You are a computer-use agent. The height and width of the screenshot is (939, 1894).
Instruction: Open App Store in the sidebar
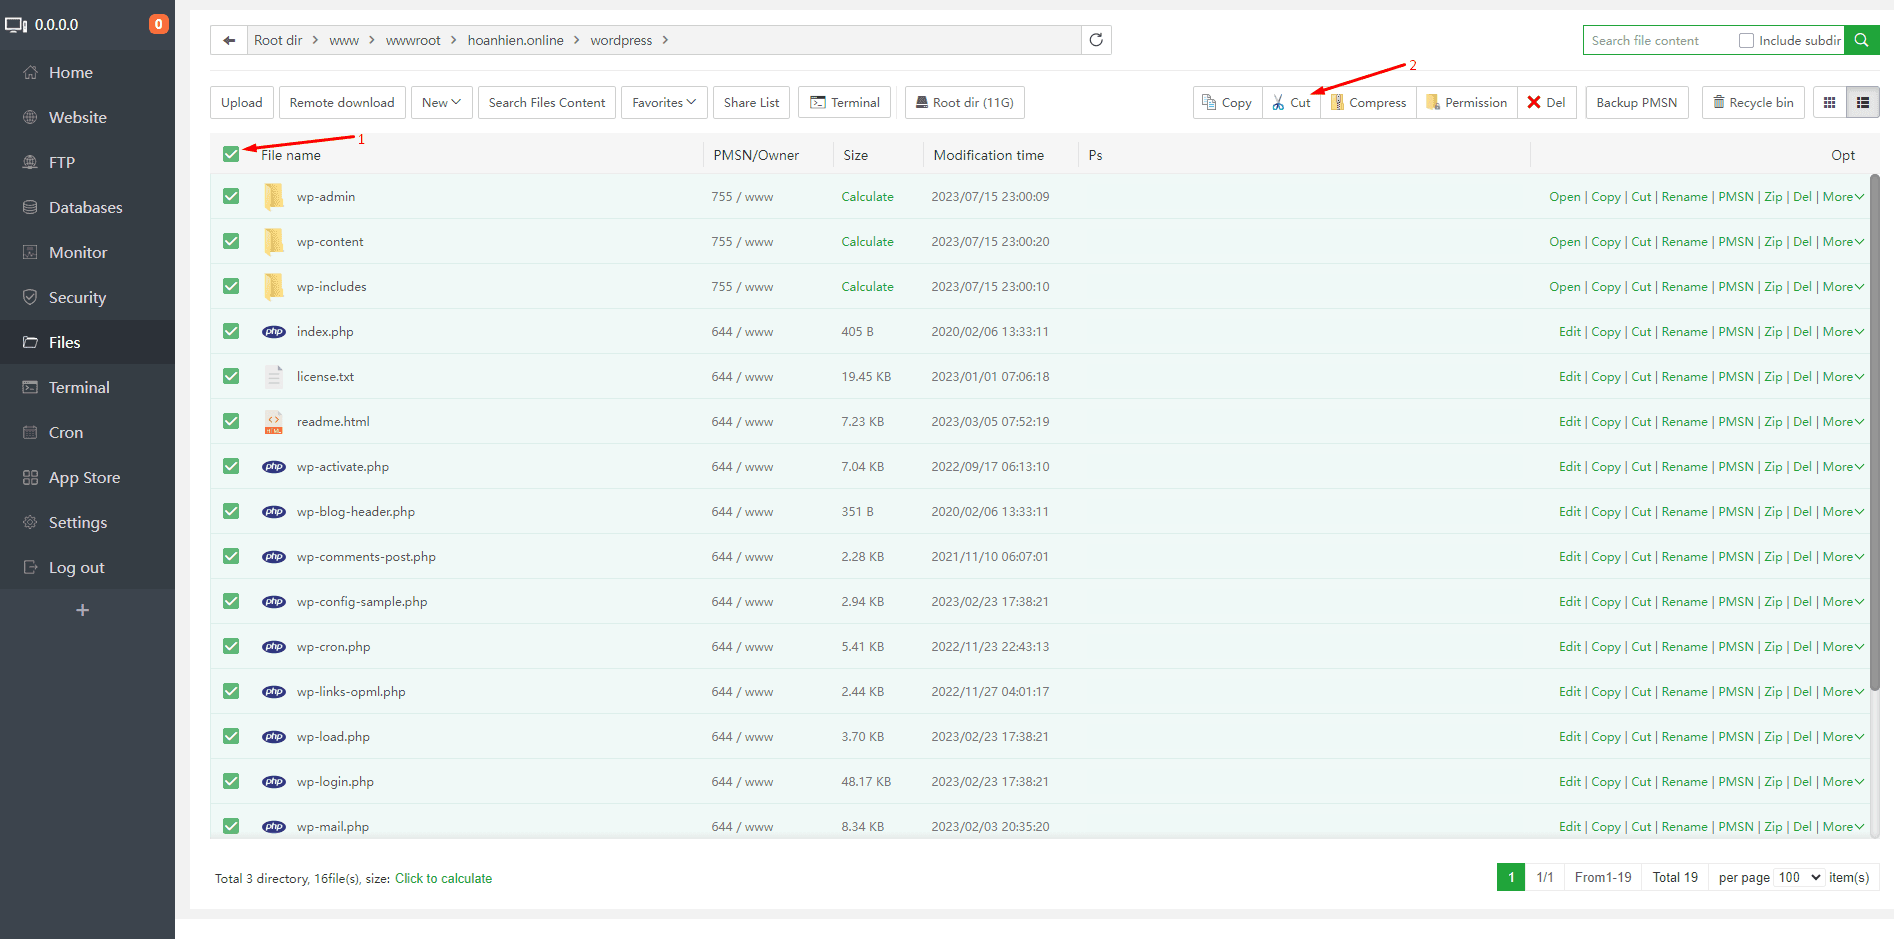point(84,477)
